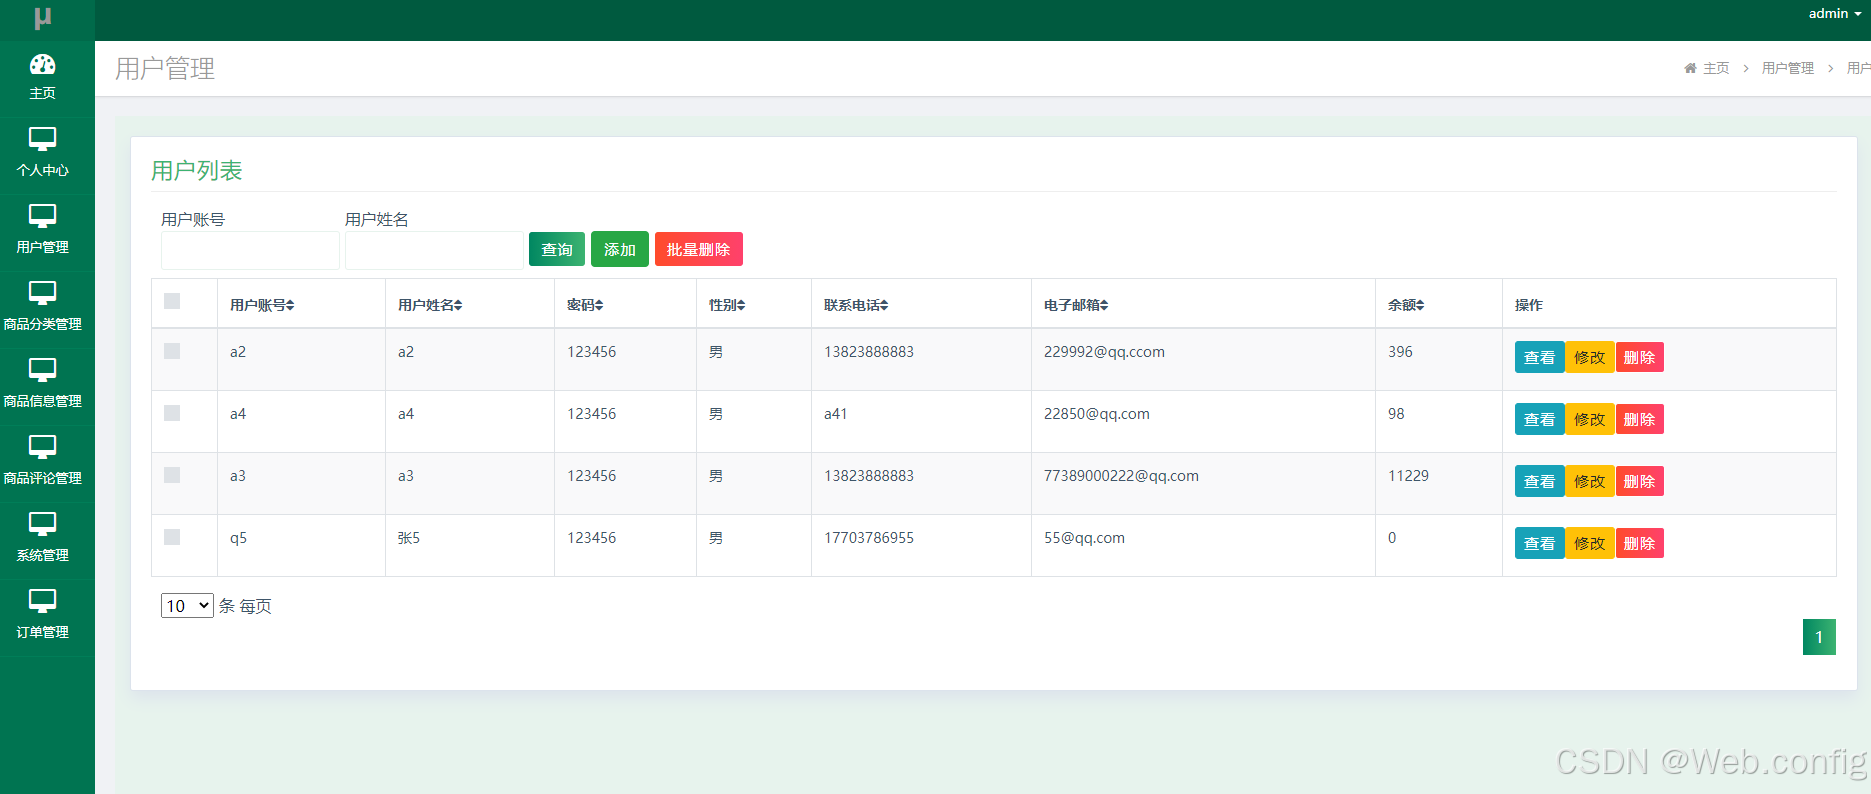Select email cell 22850@qq.com
Image resolution: width=1871 pixels, height=794 pixels.
pyautogui.click(x=1097, y=414)
